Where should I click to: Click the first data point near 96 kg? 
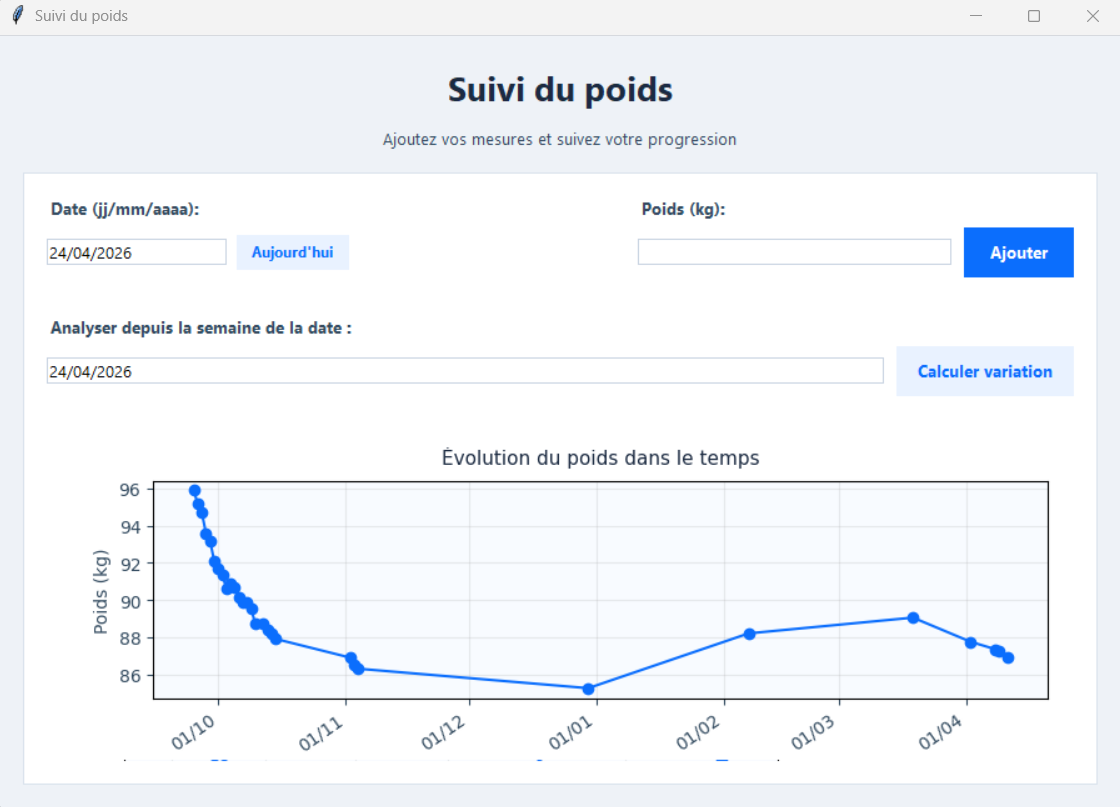[194, 490]
